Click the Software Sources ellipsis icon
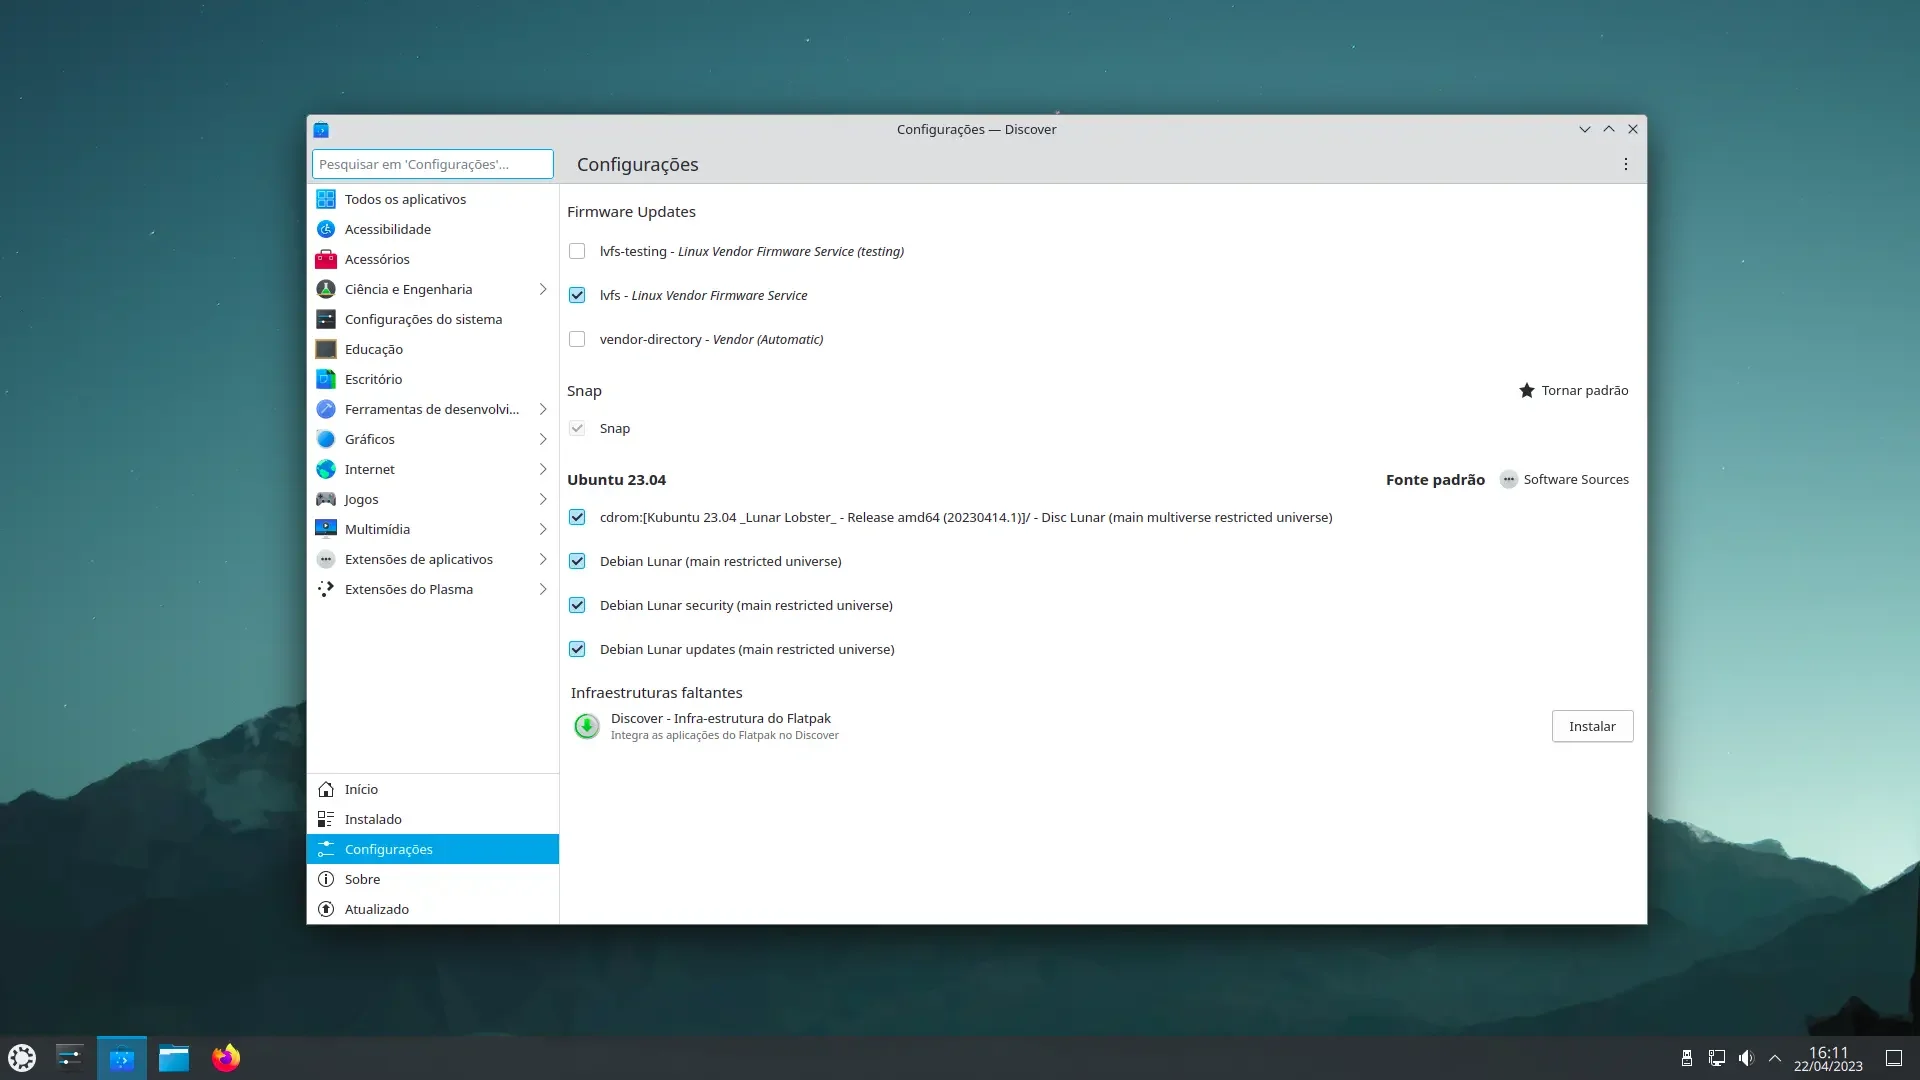The image size is (1920, 1080). click(1509, 479)
